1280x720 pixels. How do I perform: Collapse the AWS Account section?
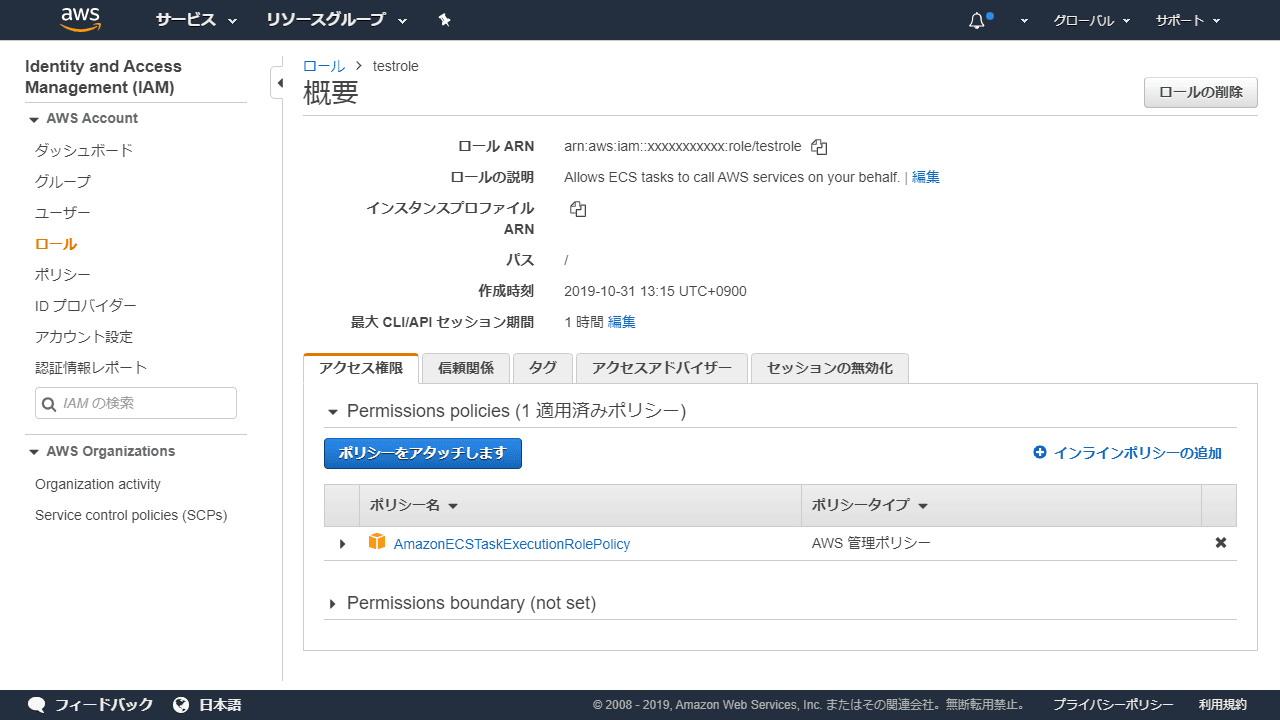tap(35, 119)
